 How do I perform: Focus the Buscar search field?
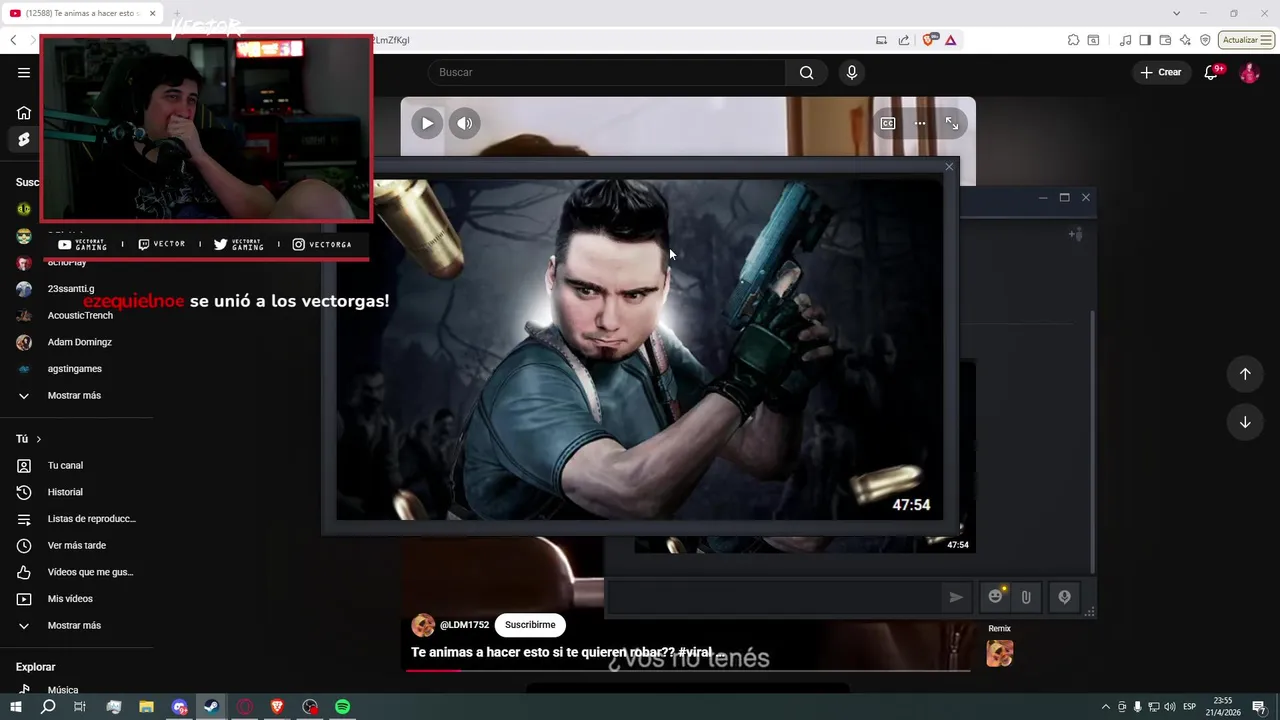[607, 72]
